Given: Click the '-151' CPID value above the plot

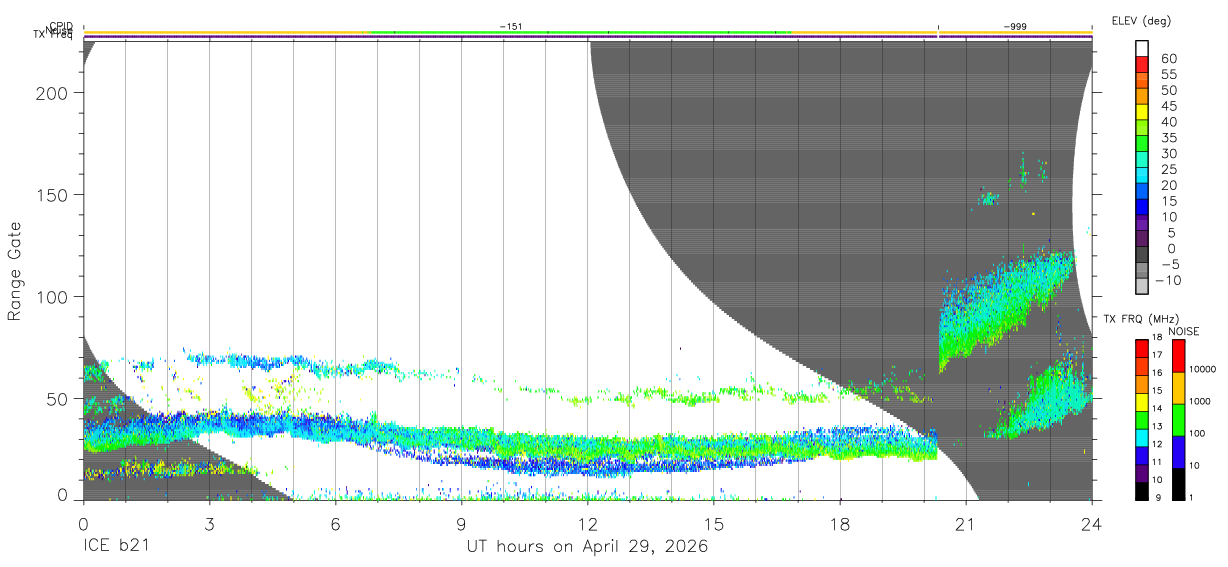Looking at the screenshot, I should coord(511,25).
